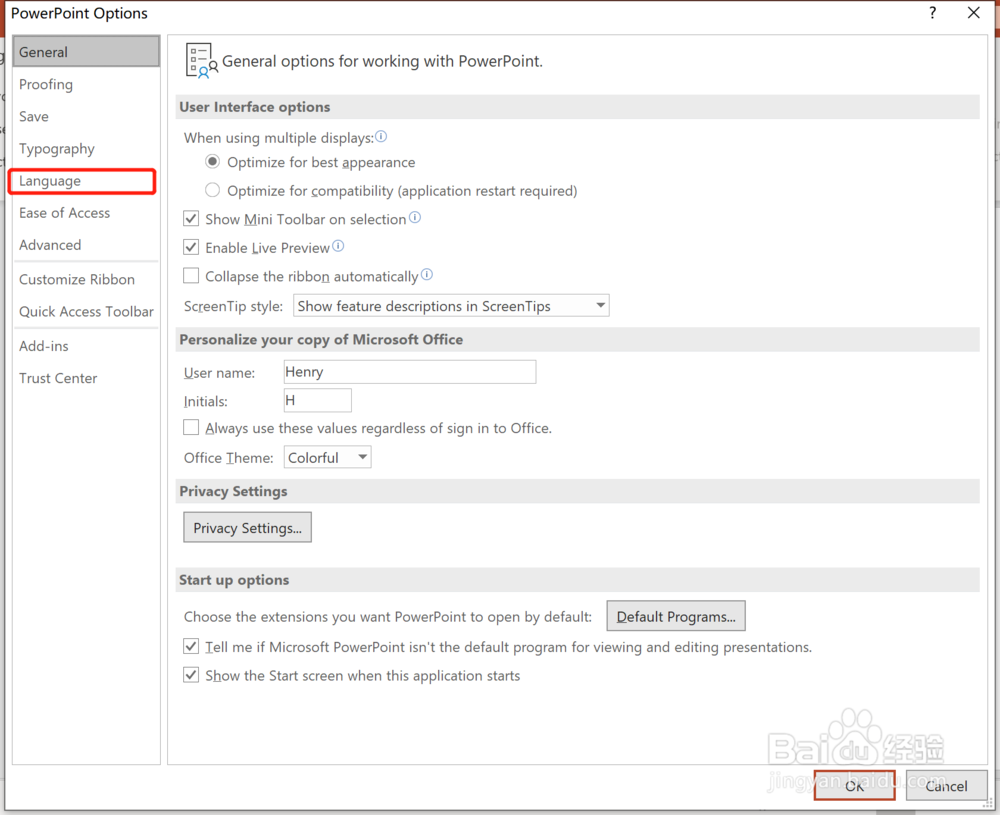
Task: Open the Save category
Action: click(86, 116)
